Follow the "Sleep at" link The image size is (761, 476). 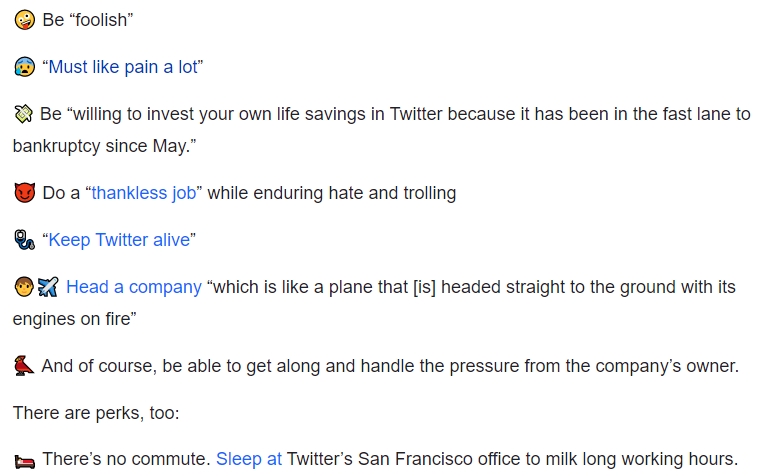[248, 459]
